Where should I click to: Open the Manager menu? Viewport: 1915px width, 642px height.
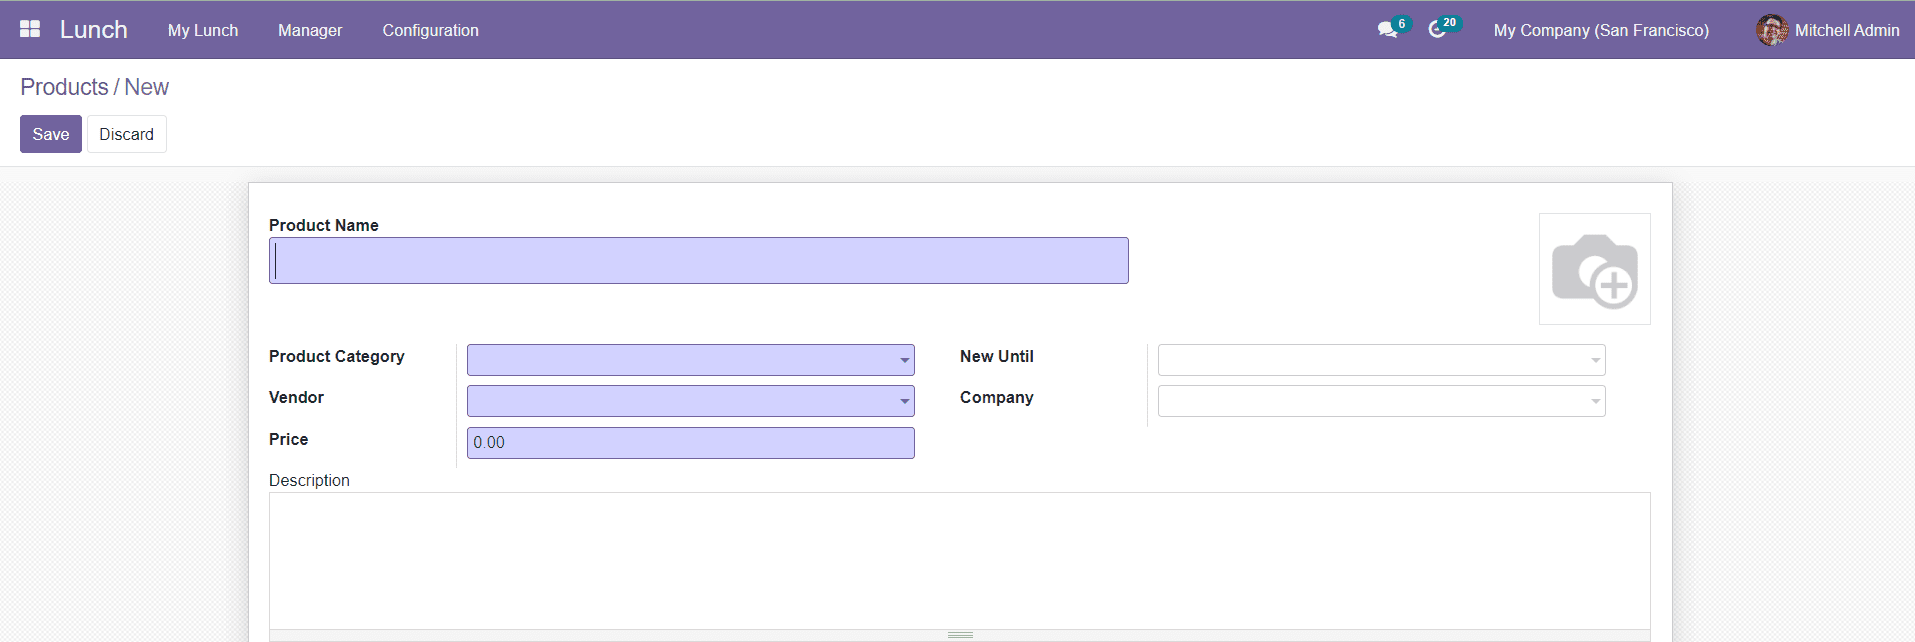click(x=310, y=30)
